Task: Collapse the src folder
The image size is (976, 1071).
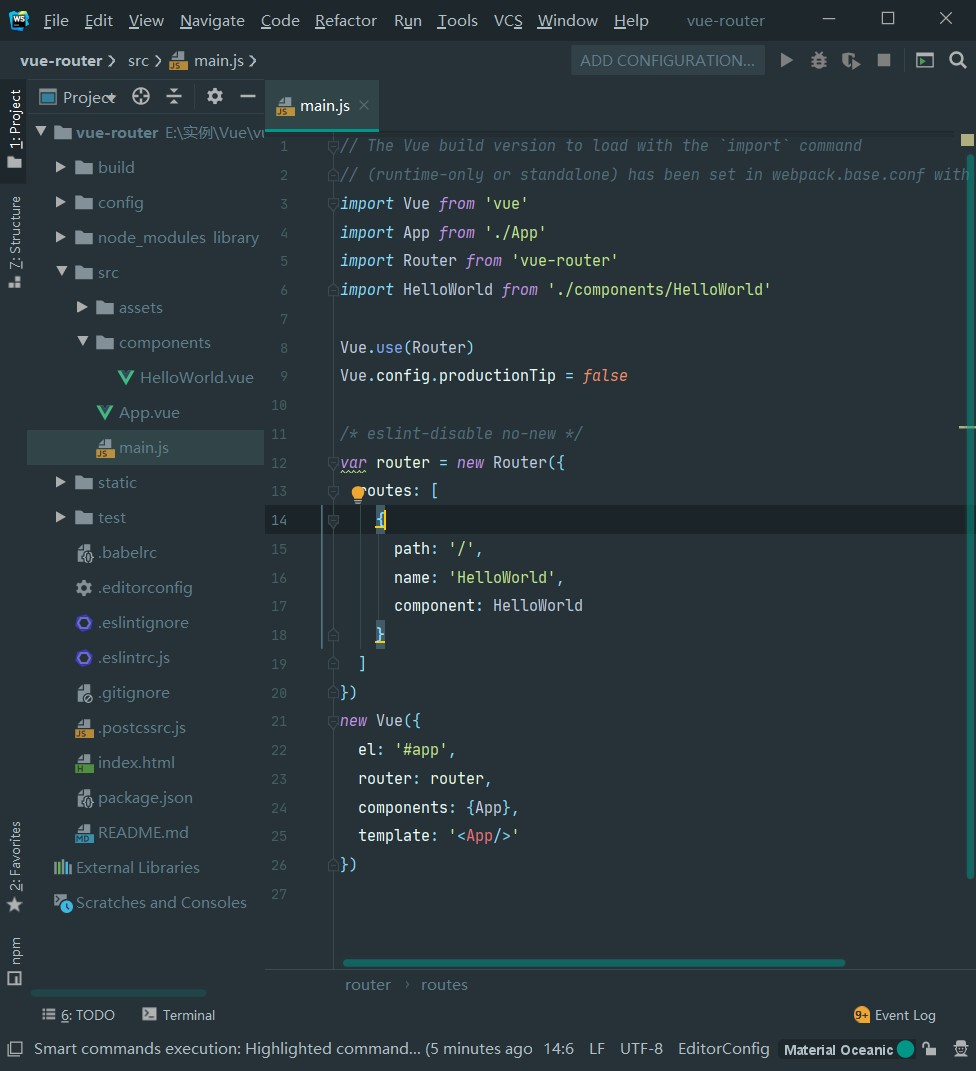Action: 61,272
